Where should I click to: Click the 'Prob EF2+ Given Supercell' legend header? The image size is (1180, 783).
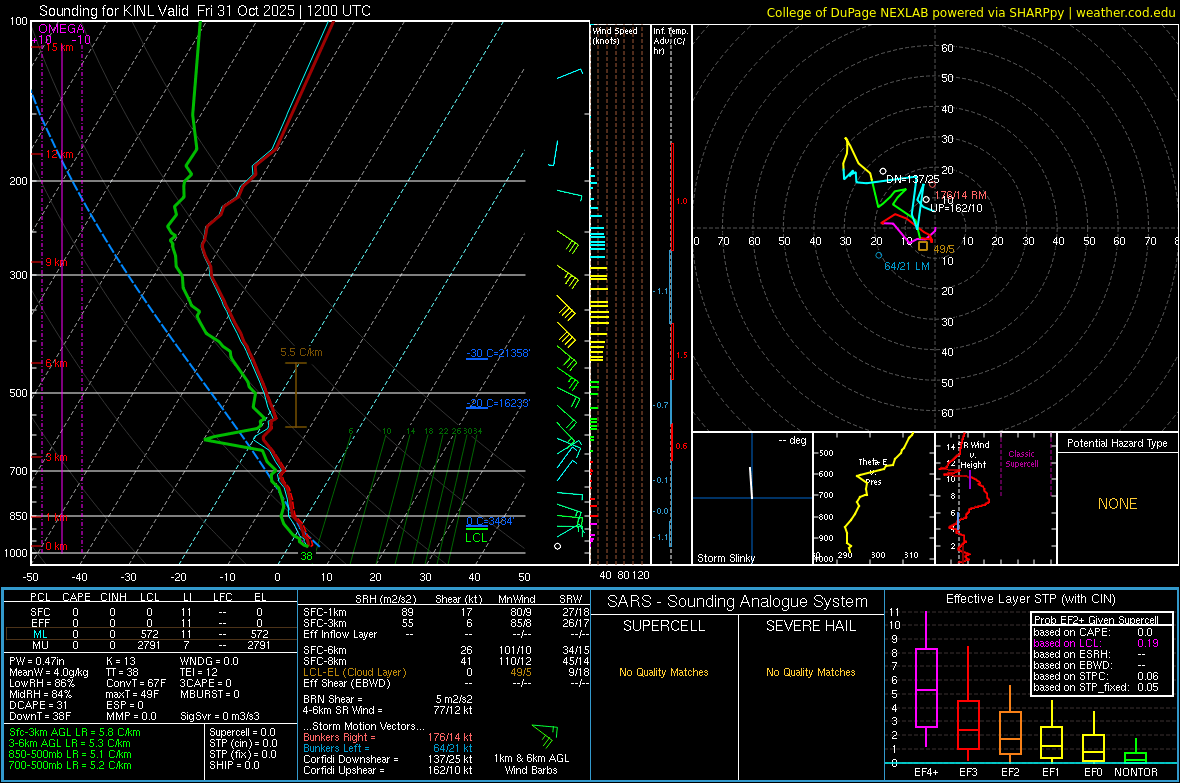point(1096,620)
